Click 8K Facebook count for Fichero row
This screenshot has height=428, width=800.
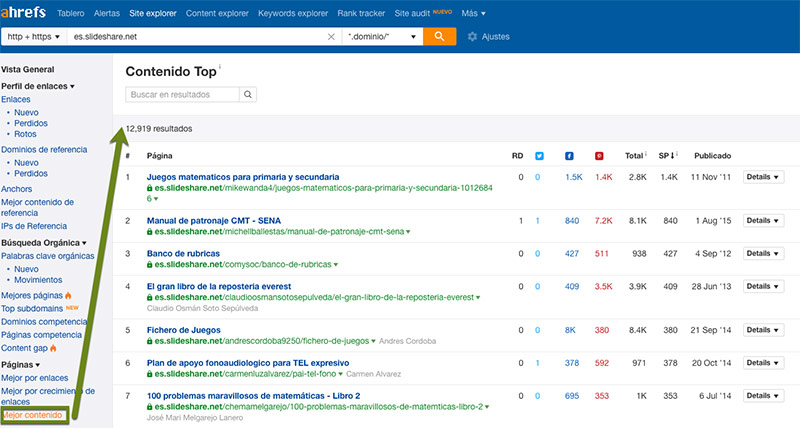click(570, 330)
